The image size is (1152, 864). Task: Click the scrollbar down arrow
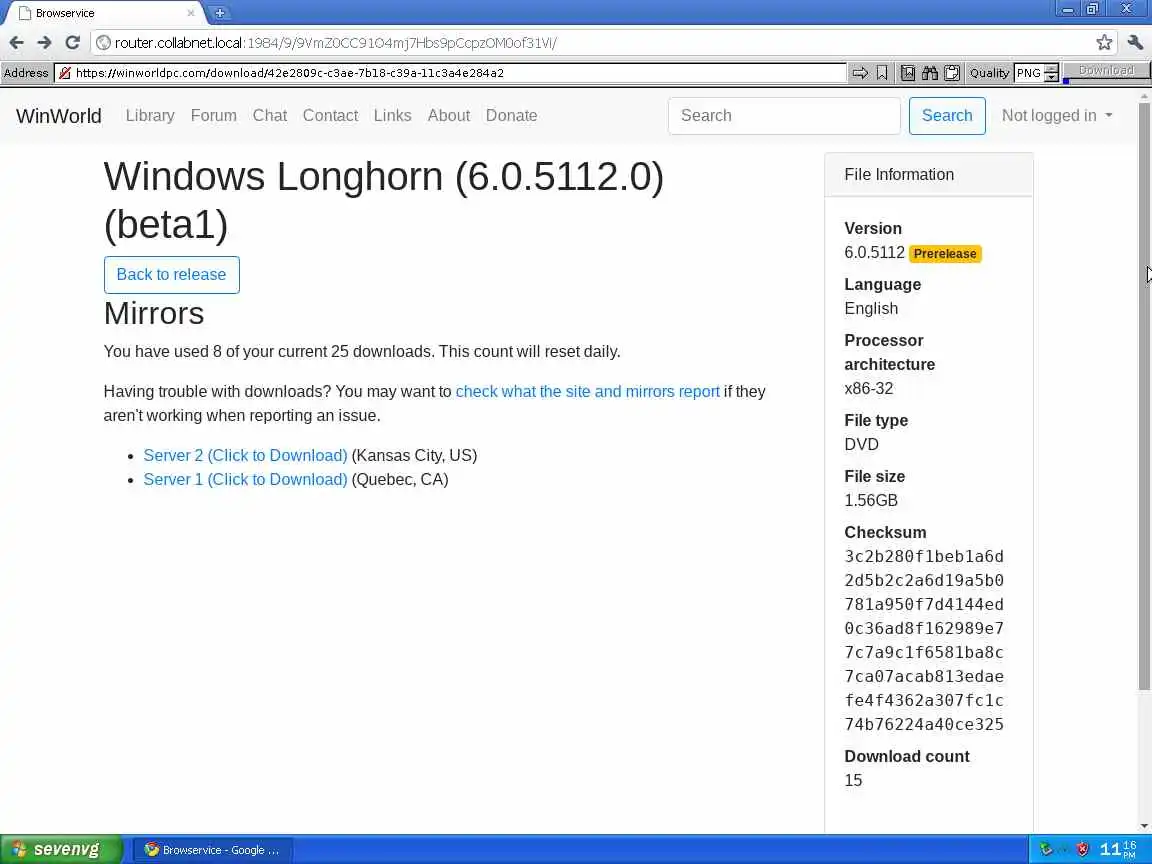[x=1144, y=827]
